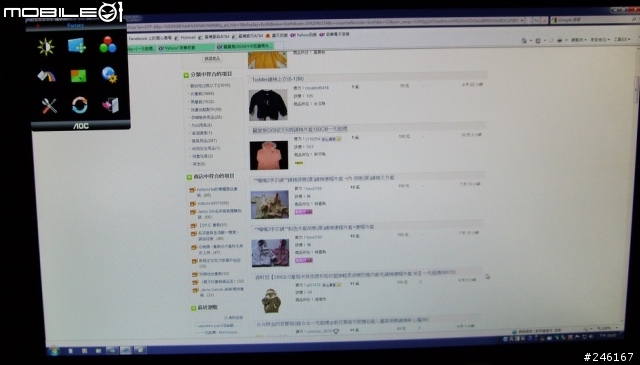Open the 露天拍賣 bookmark

[276, 36]
